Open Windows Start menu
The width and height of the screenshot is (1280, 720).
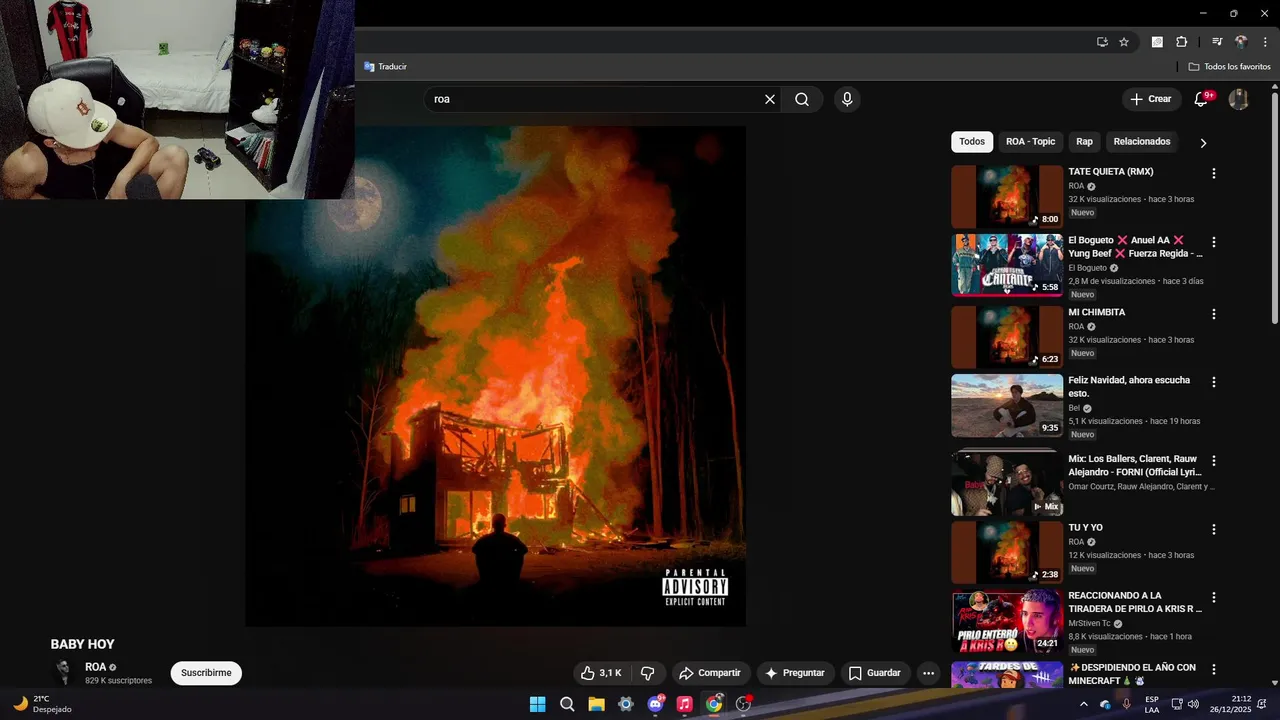tap(537, 704)
